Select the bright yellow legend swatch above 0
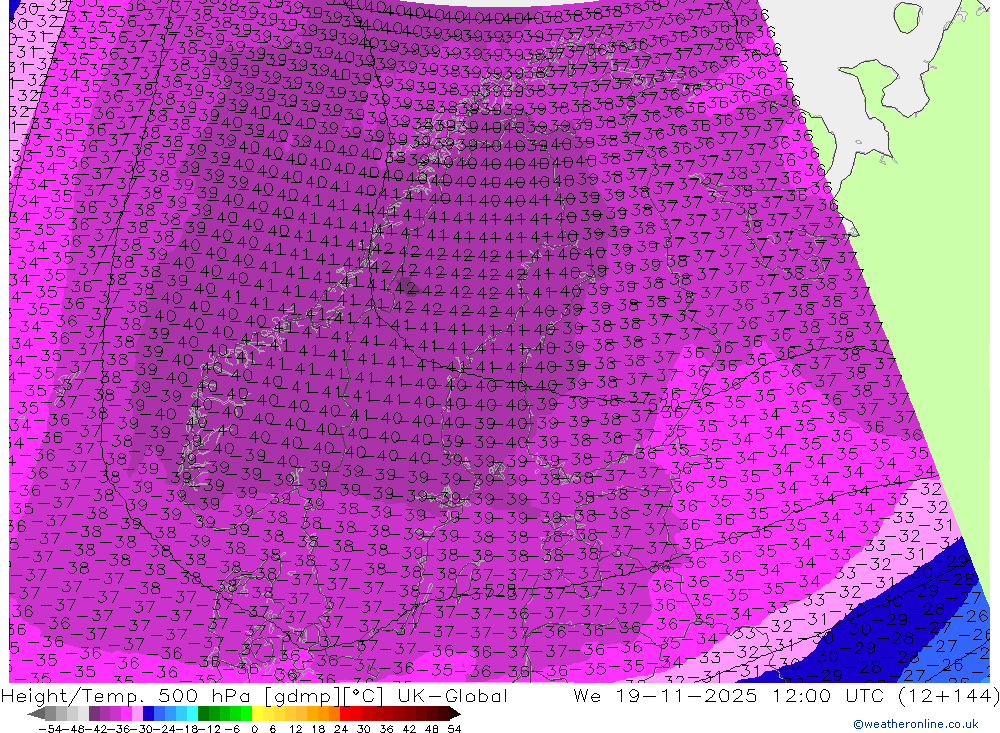The height and width of the screenshot is (733, 1000). click(258, 713)
